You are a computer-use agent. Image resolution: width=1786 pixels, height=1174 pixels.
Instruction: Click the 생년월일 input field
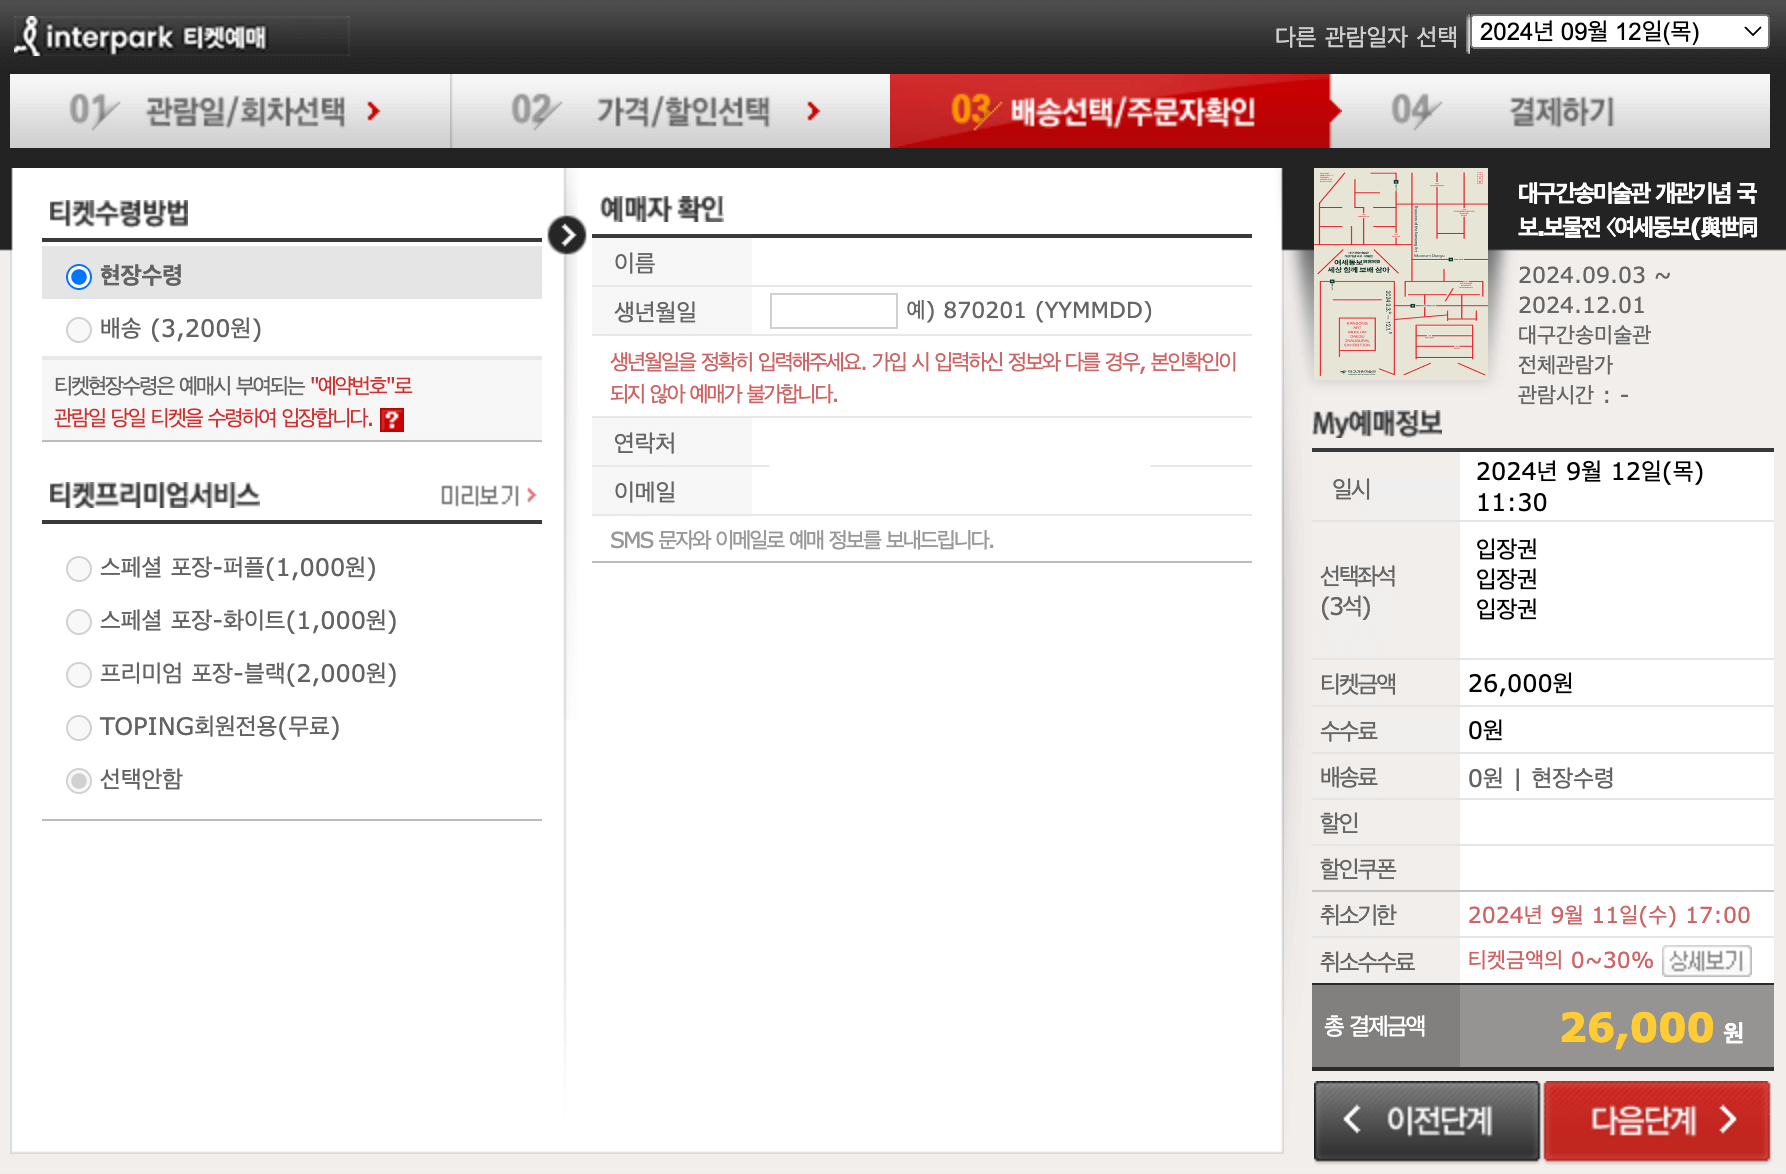pyautogui.click(x=833, y=310)
